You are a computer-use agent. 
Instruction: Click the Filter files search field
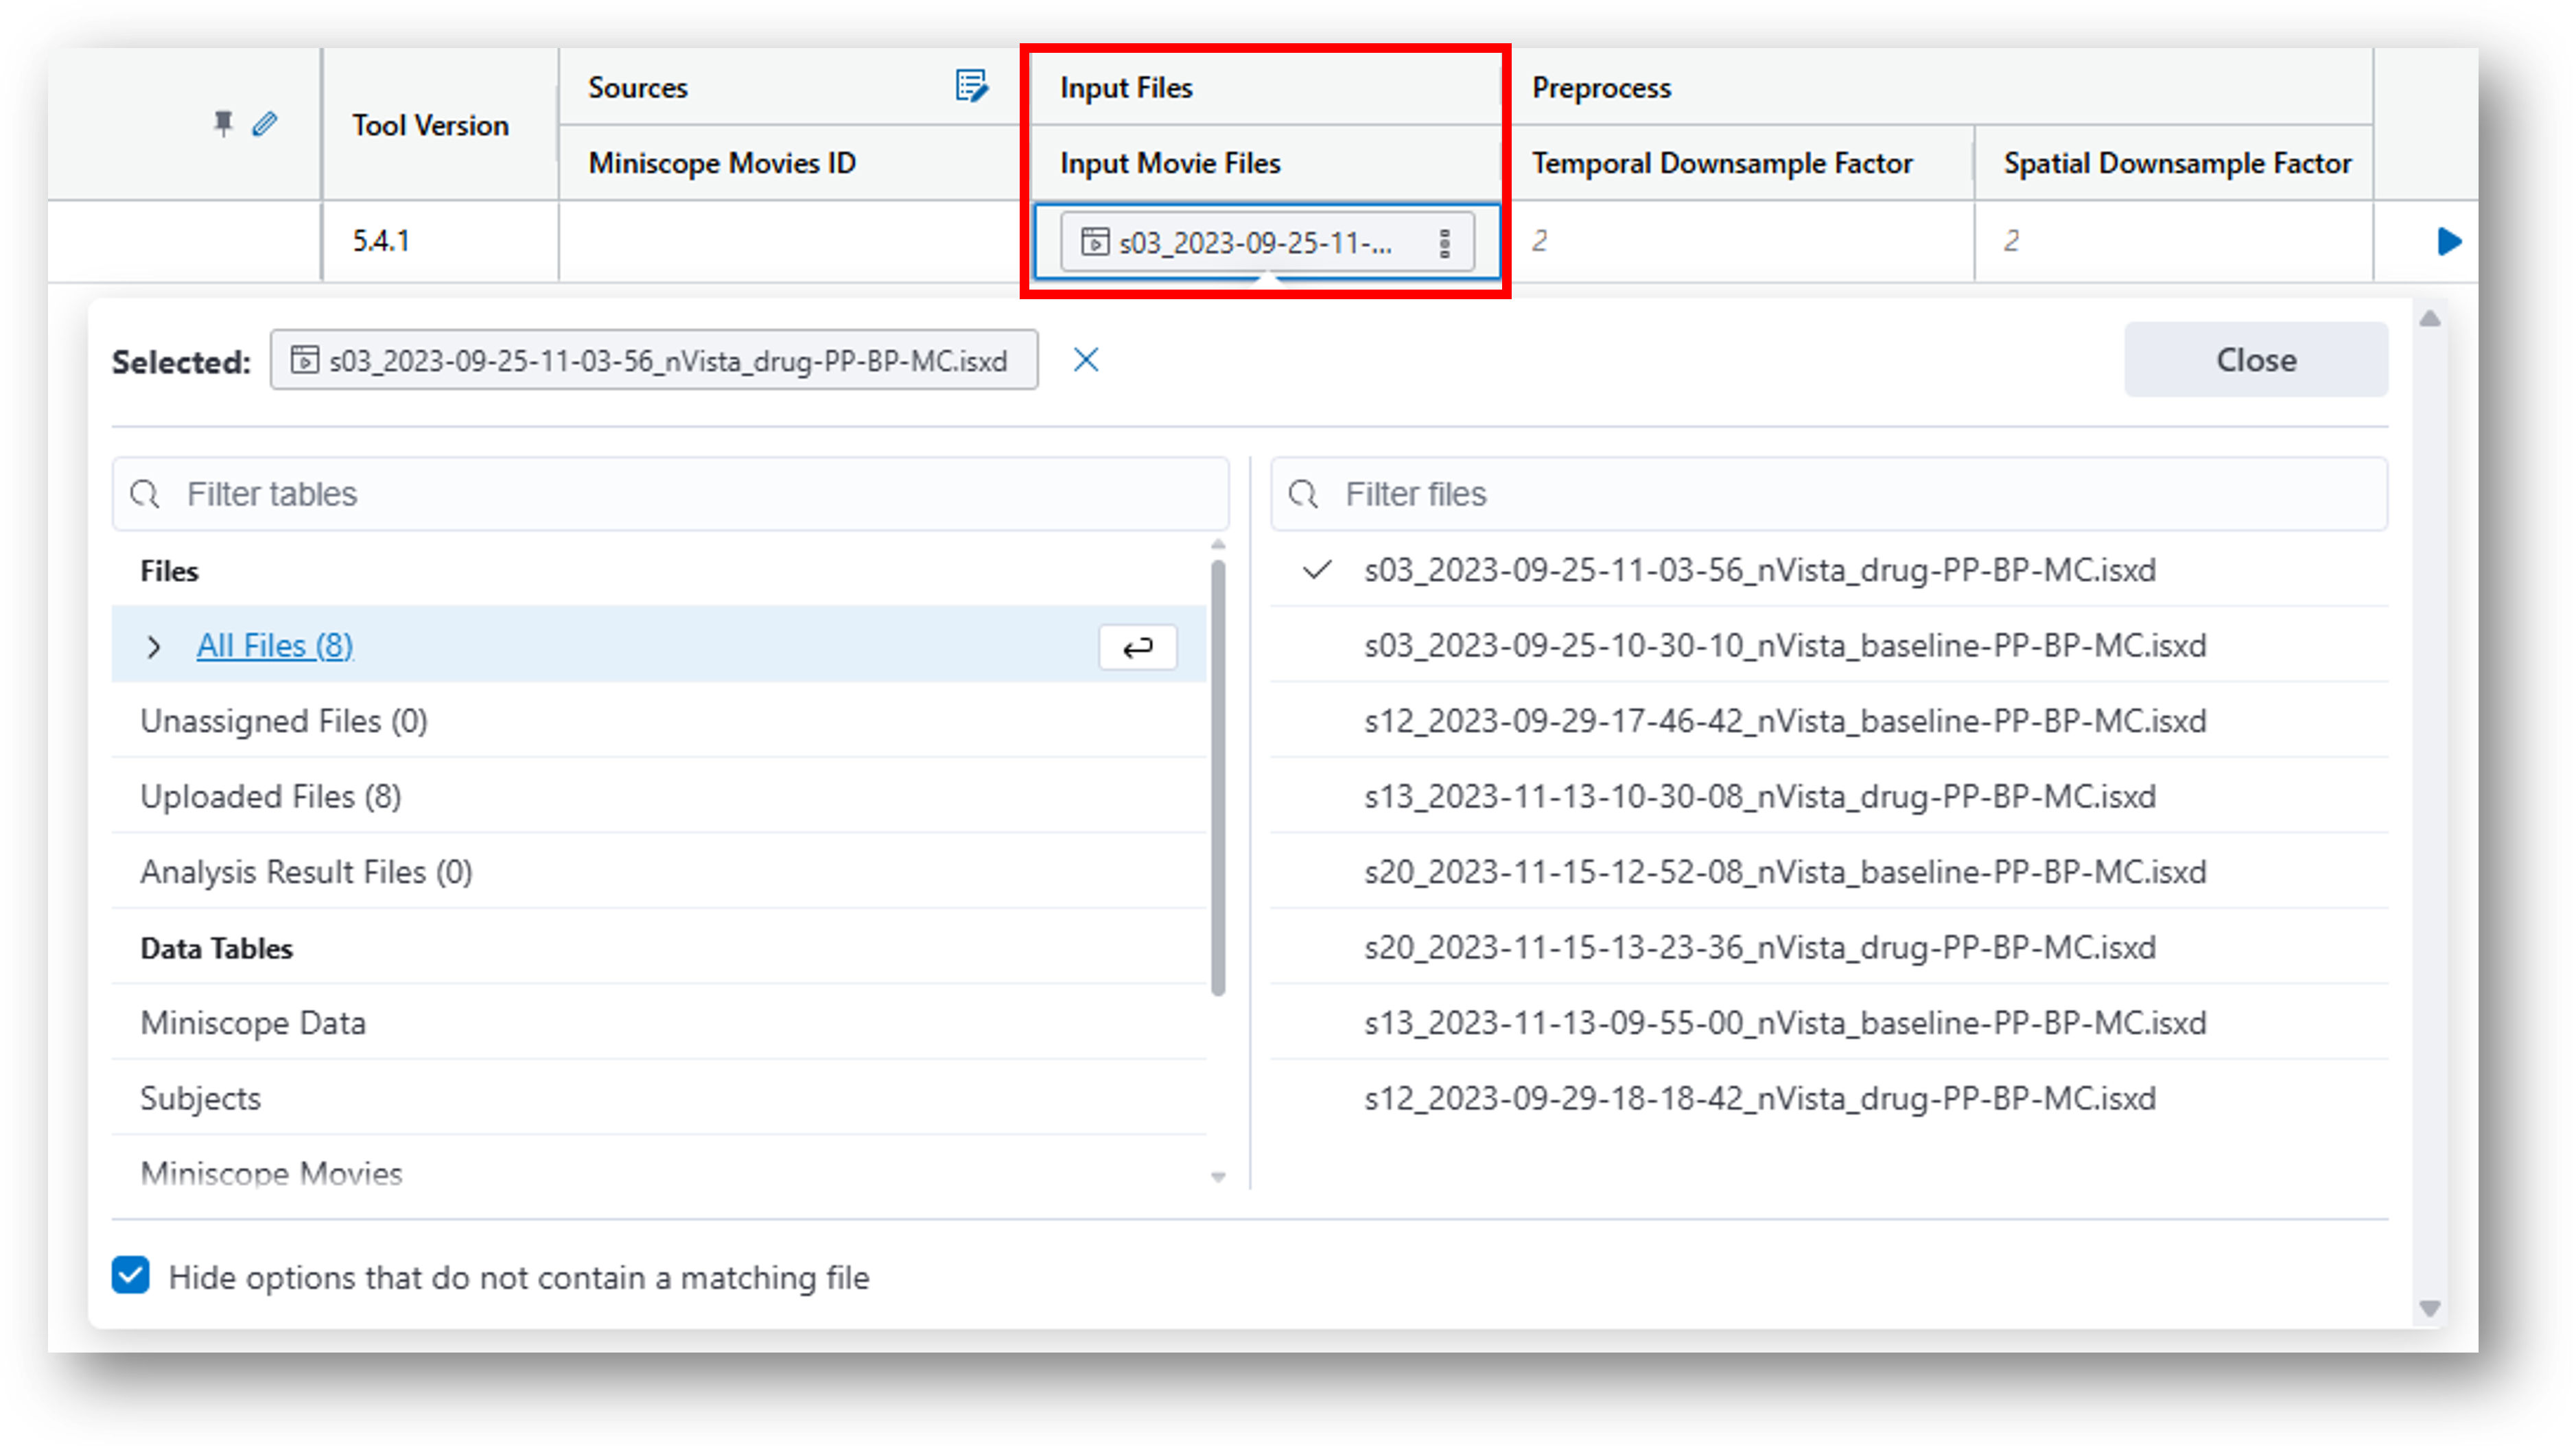click(1829, 494)
